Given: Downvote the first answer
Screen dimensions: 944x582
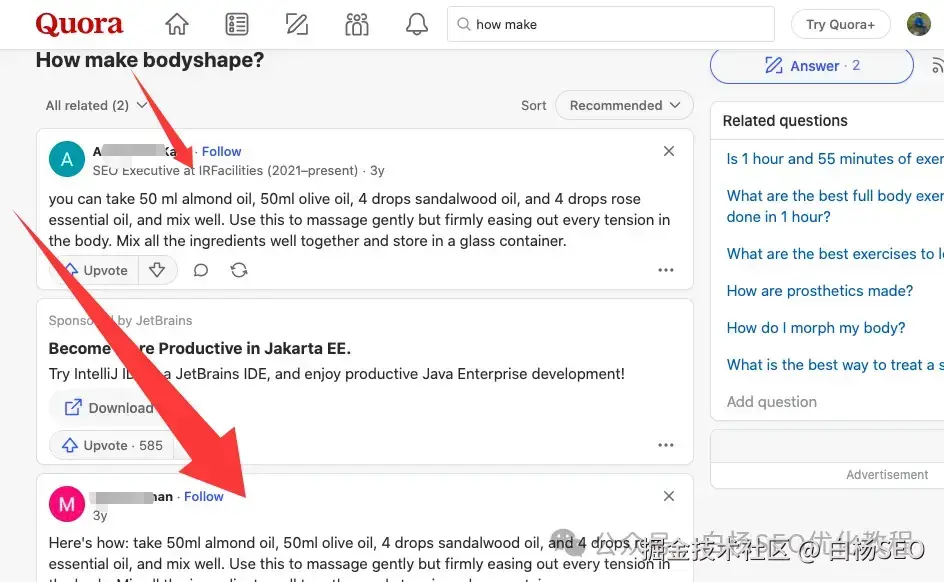Looking at the screenshot, I should pos(157,270).
